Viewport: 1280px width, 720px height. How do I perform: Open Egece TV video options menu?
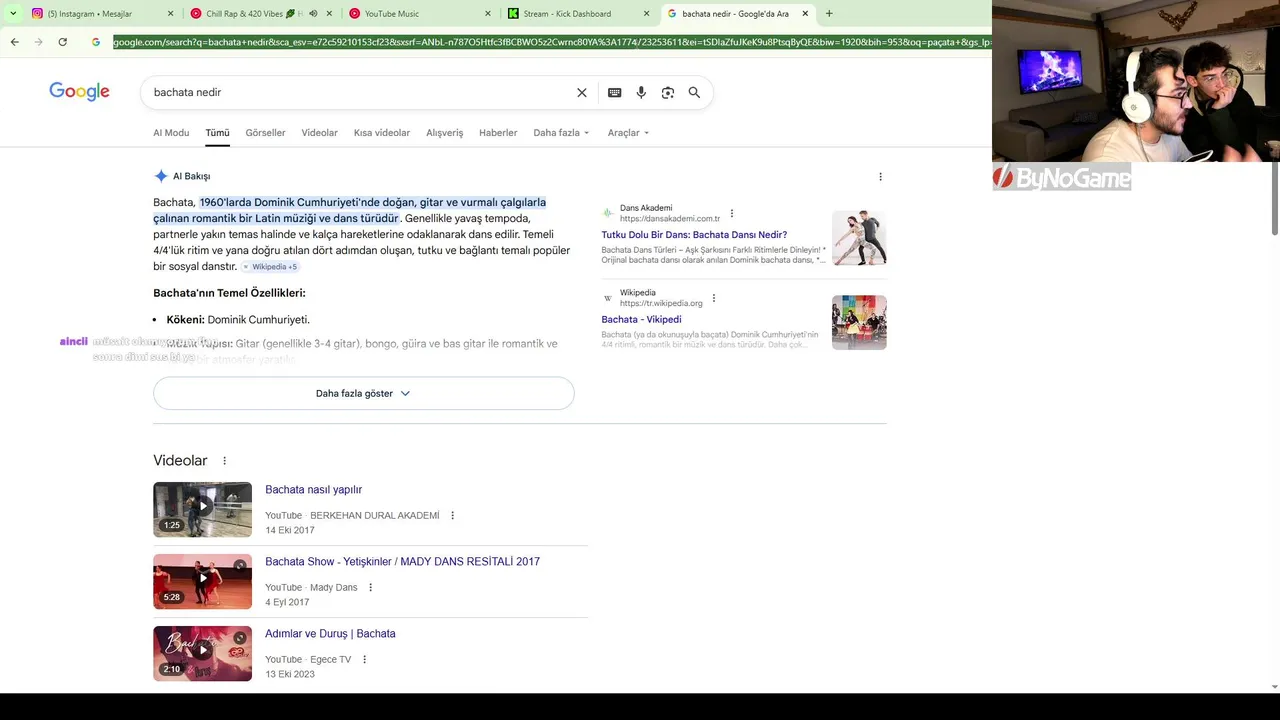tap(364, 660)
